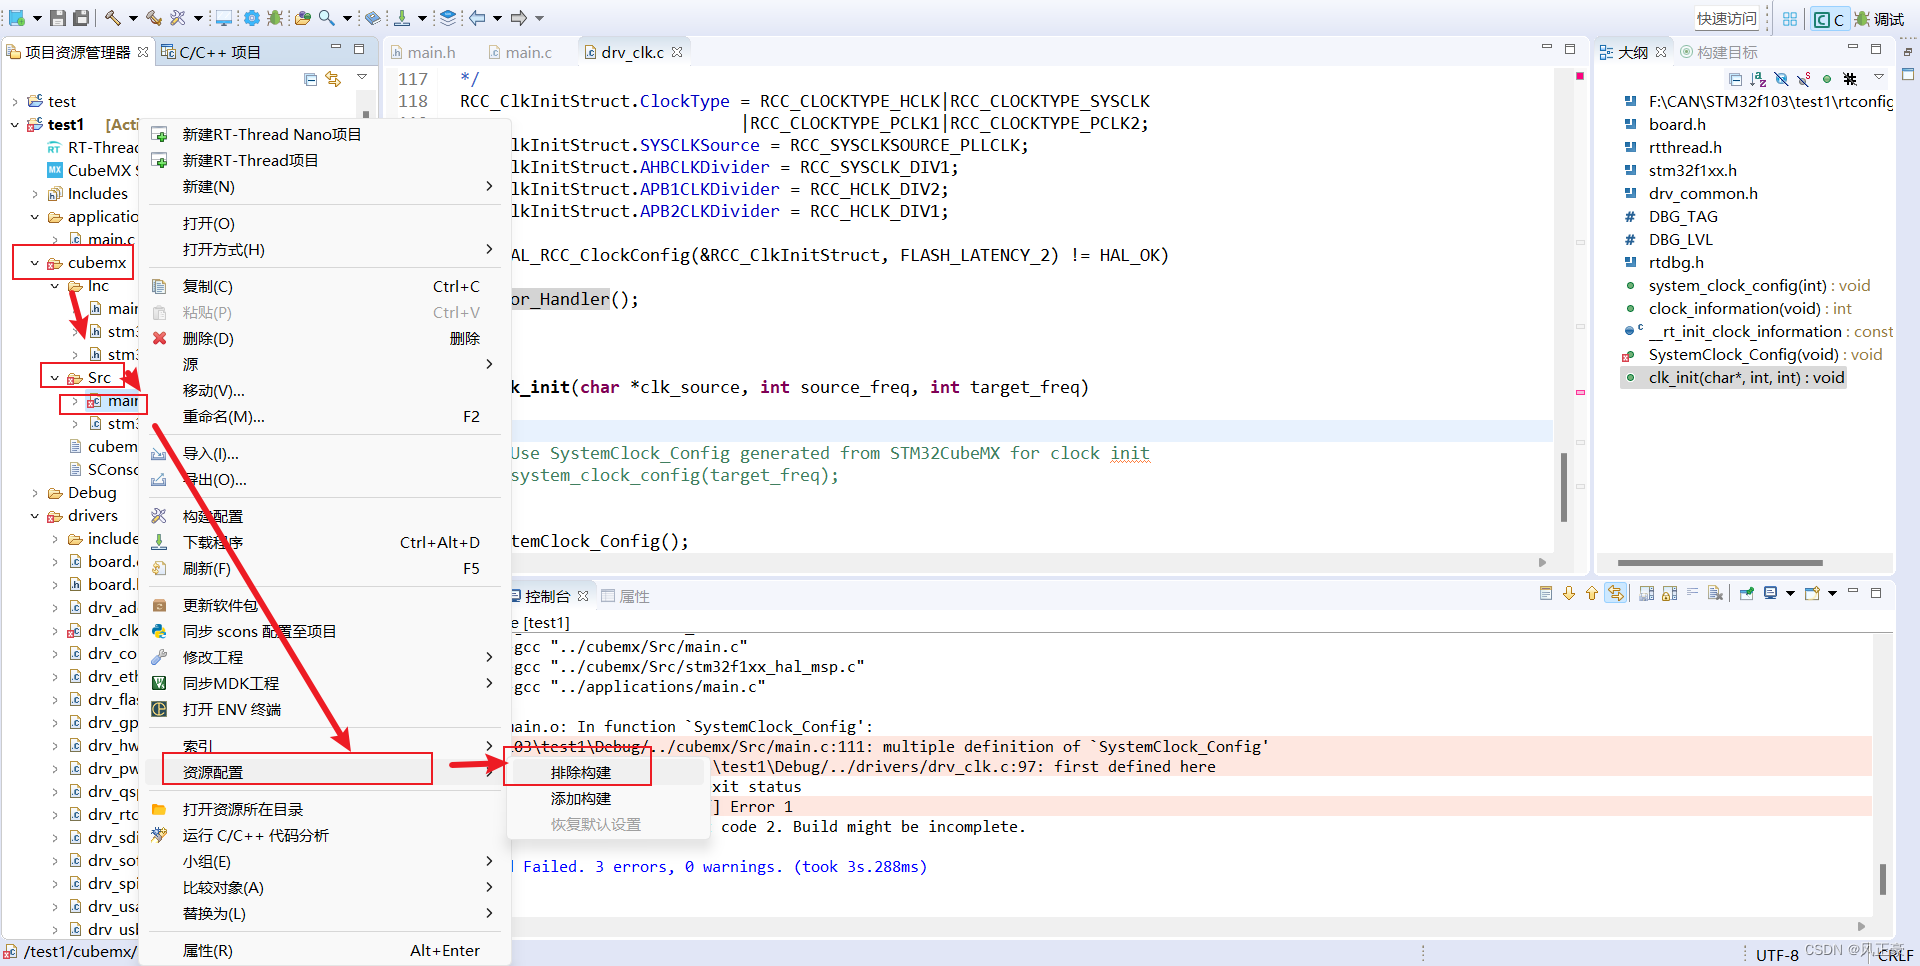Click the Back navigation arrow icon

477,18
